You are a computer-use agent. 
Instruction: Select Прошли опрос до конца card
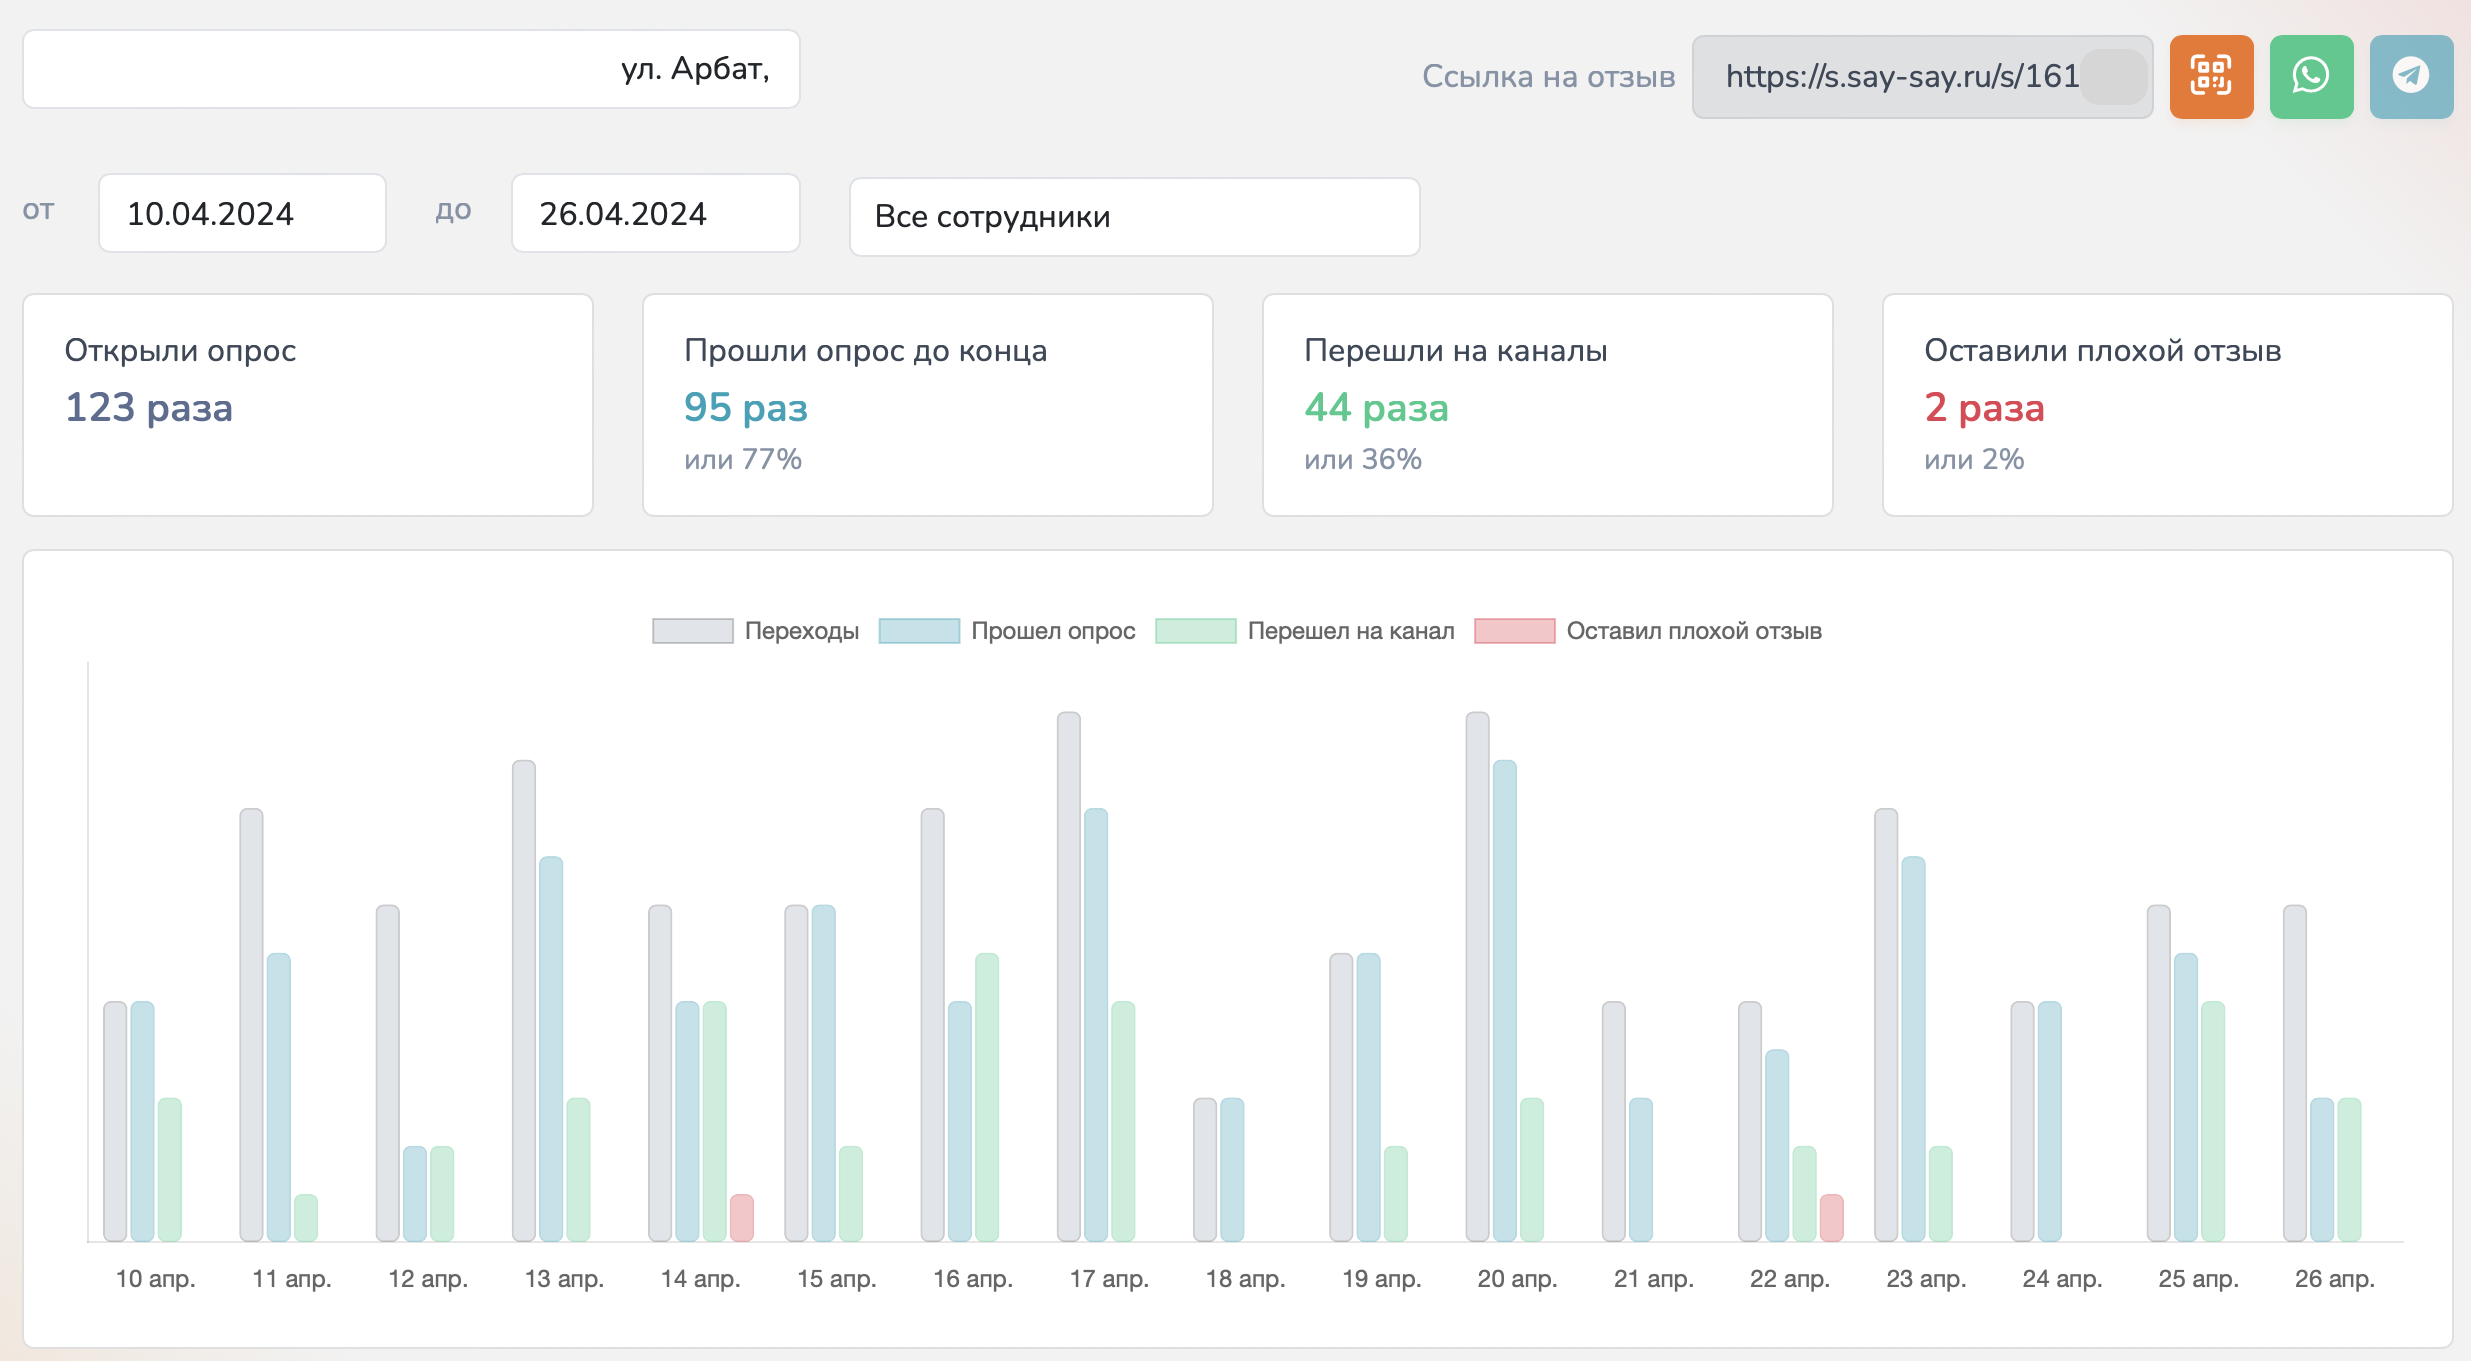coord(927,404)
